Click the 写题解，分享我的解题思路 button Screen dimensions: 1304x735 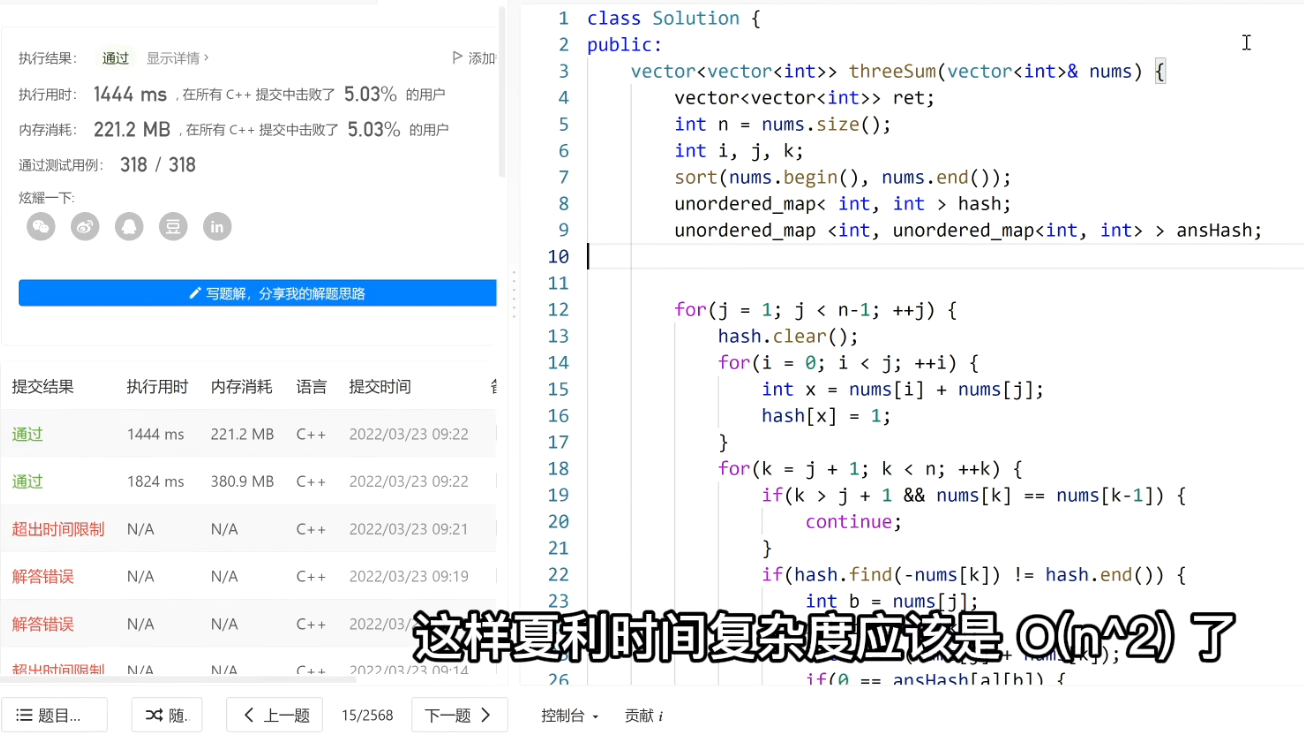257,292
